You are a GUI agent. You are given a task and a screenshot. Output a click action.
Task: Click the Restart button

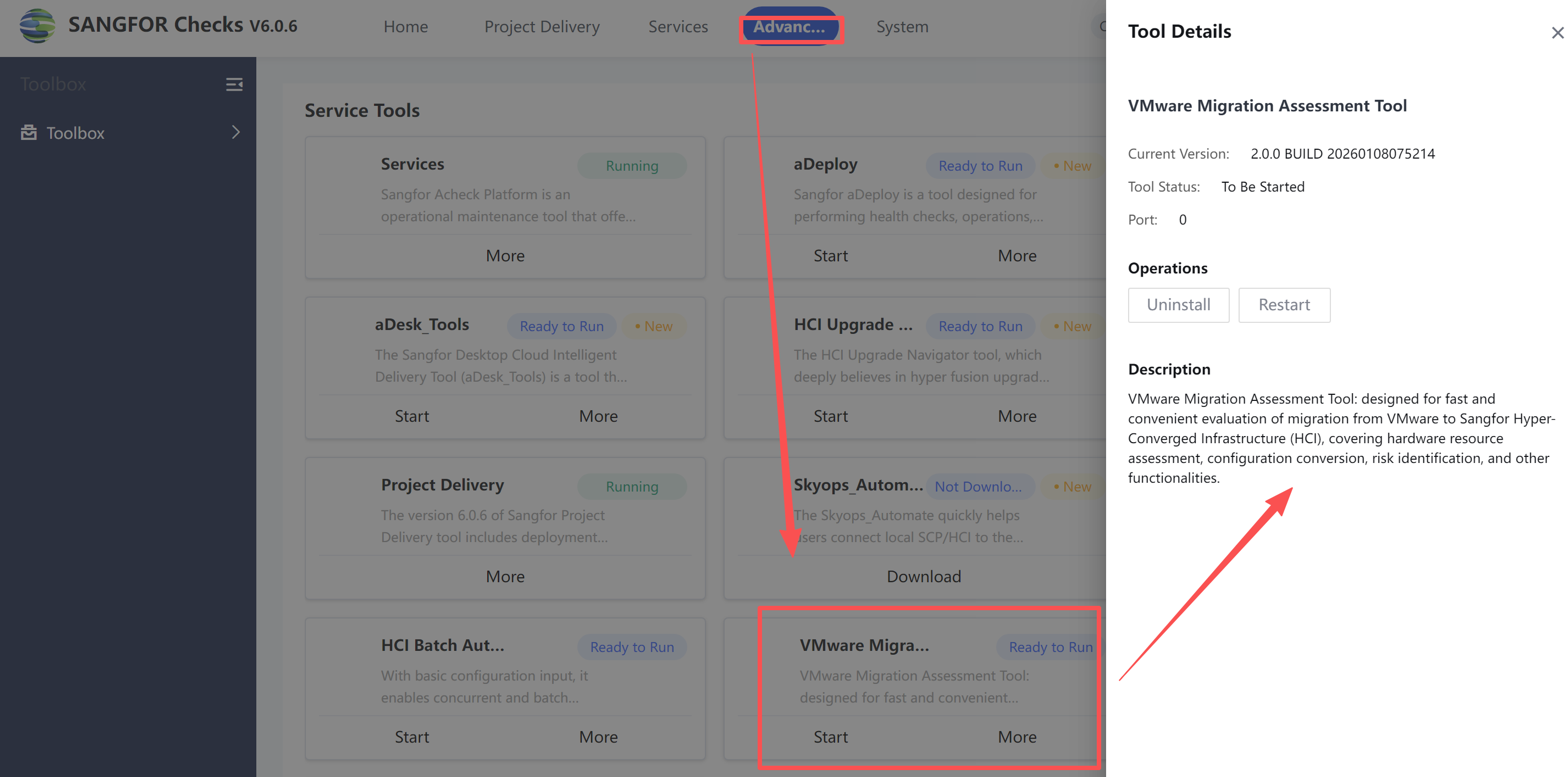click(1284, 305)
